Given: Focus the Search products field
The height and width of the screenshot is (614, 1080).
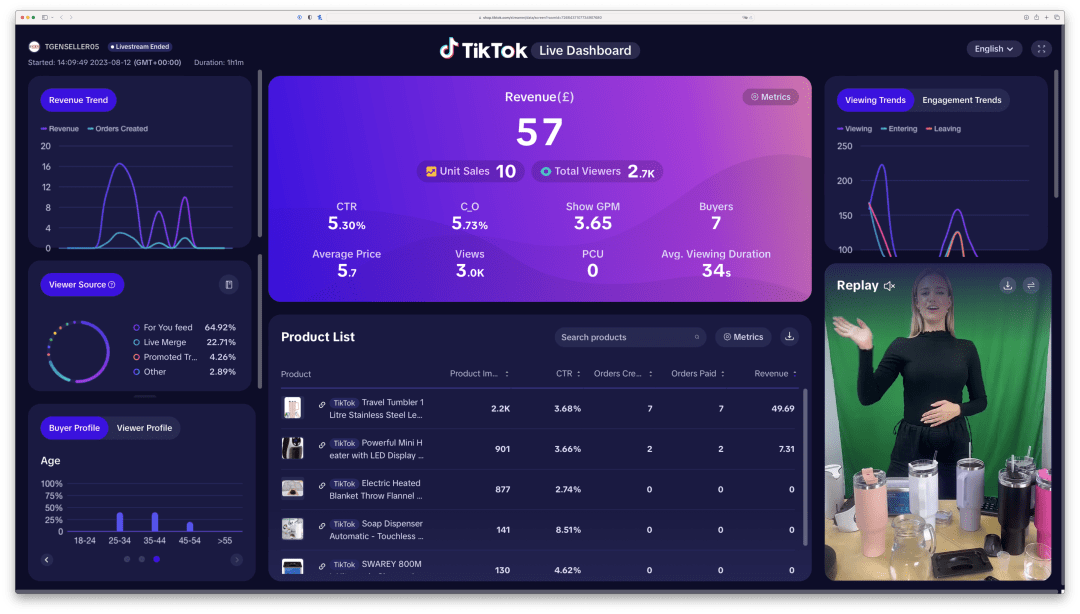Looking at the screenshot, I should pos(630,337).
